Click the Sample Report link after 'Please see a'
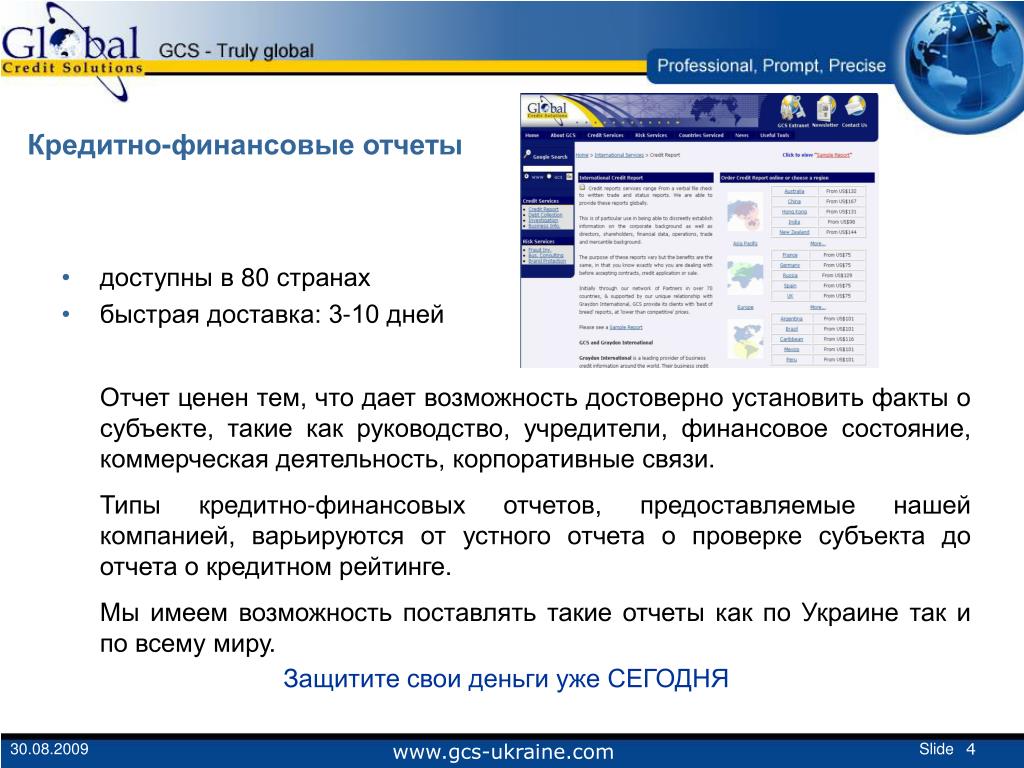 (626, 327)
